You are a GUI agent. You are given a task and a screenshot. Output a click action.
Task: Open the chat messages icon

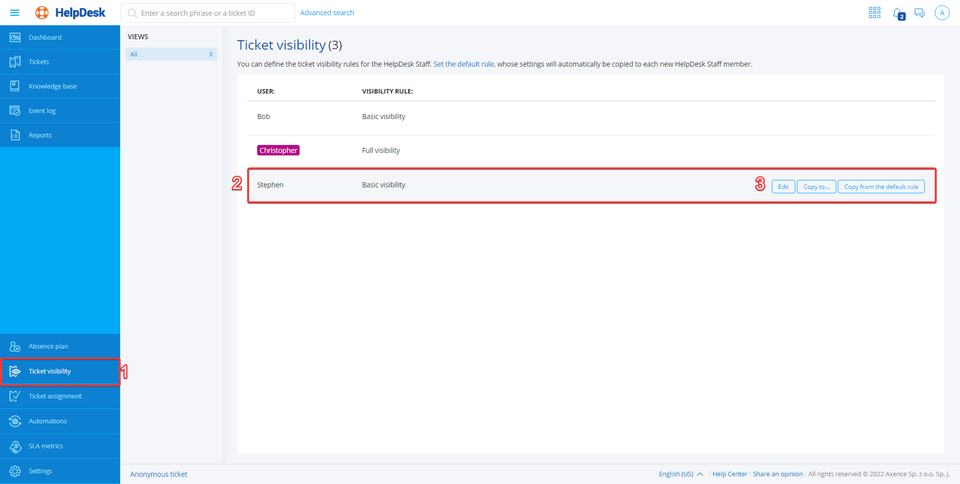919,13
